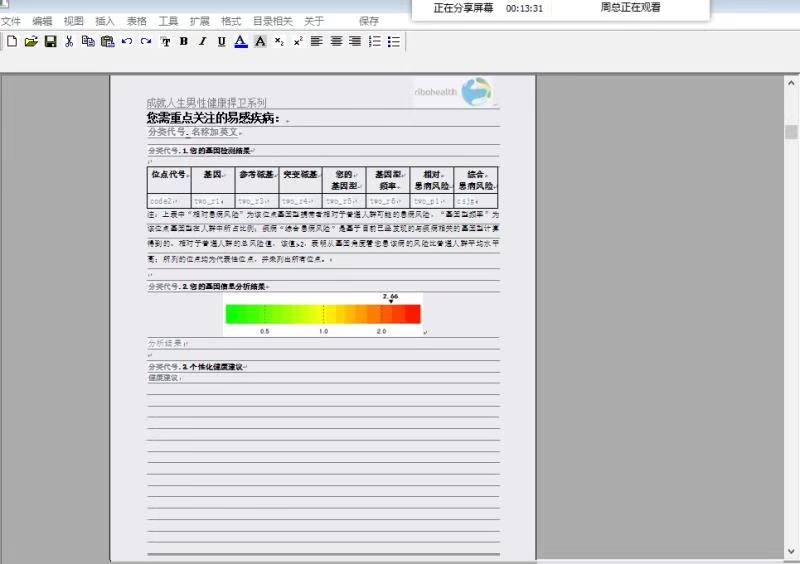
Task: Save using the floppy disk icon
Action: pyautogui.click(x=50, y=41)
